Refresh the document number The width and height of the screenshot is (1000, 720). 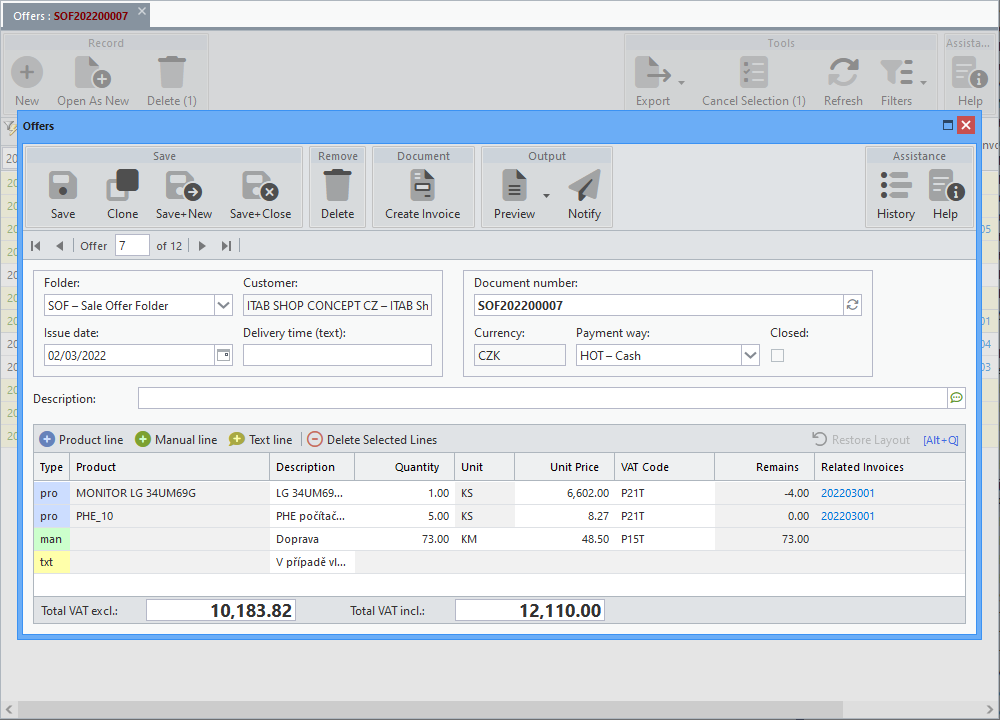pyautogui.click(x=852, y=305)
